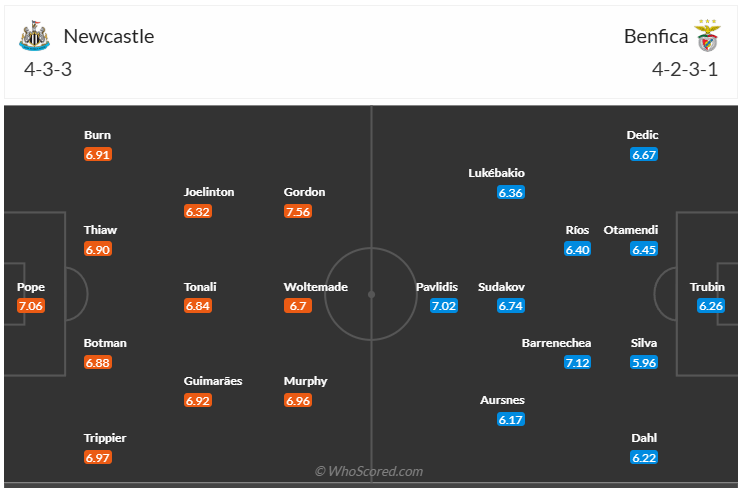741x488 pixels.
Task: Select Burn's 6.91 rating badge
Action: coord(98,155)
